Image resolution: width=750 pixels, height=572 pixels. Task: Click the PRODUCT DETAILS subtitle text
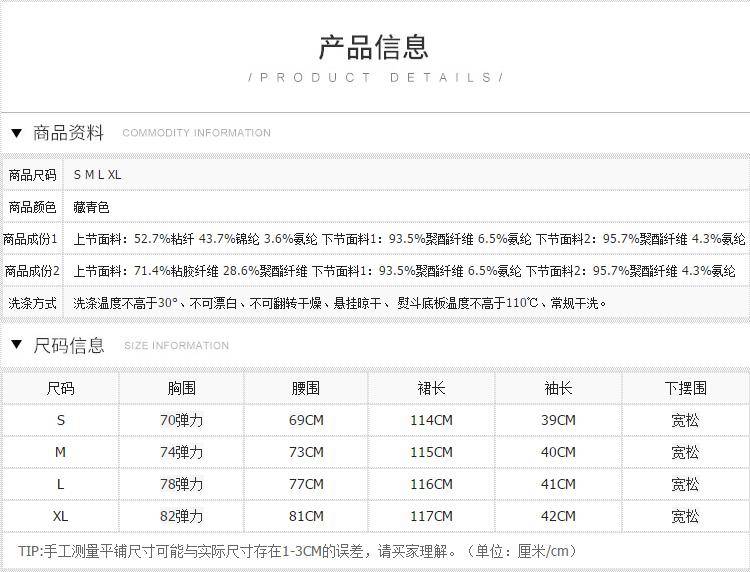point(375,78)
